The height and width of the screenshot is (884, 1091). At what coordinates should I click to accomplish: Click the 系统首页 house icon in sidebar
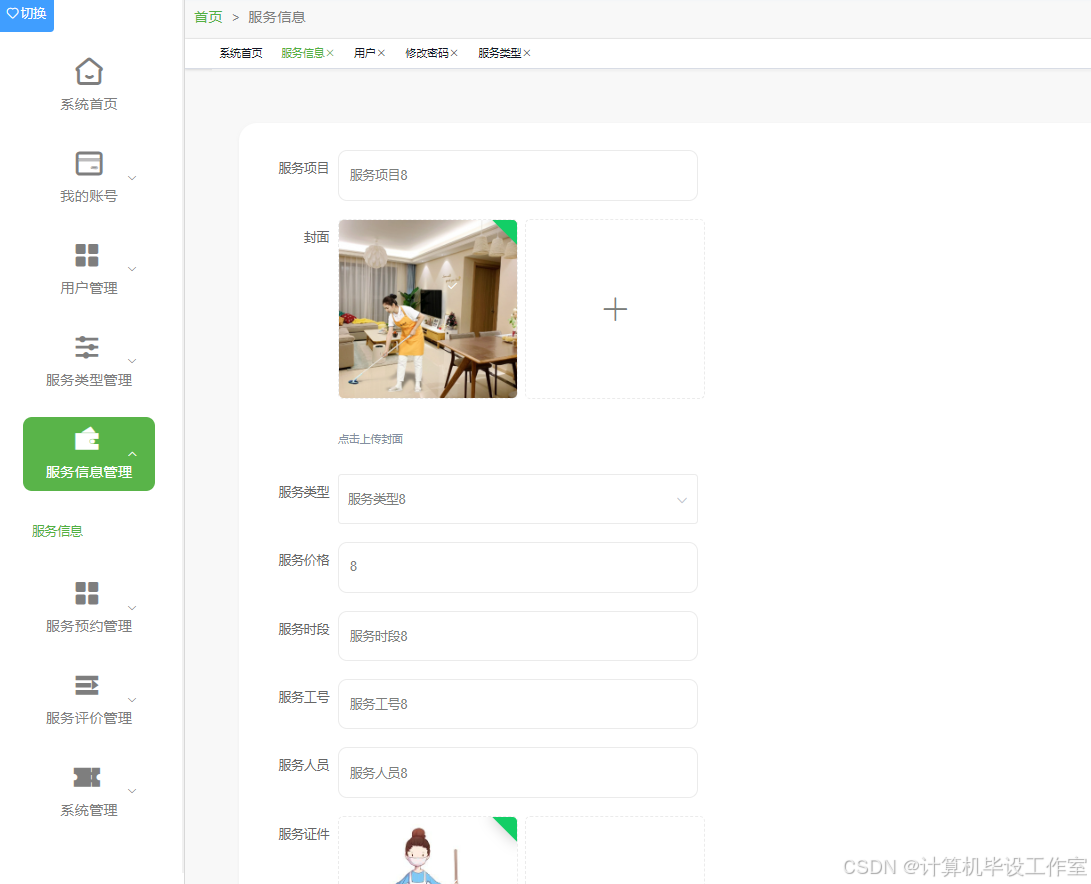(x=88, y=71)
